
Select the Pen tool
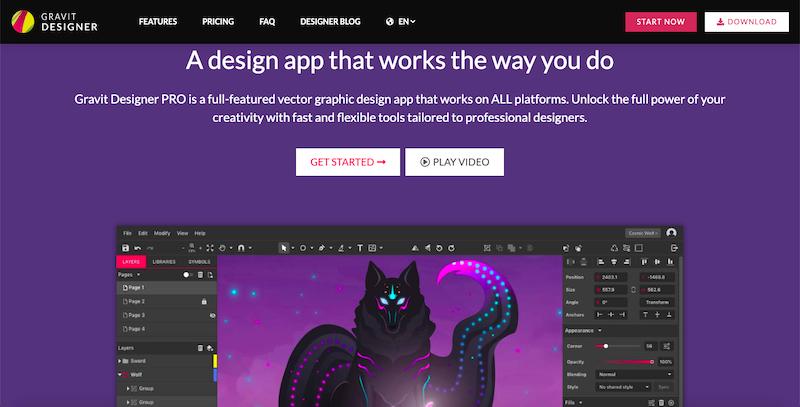pos(322,248)
